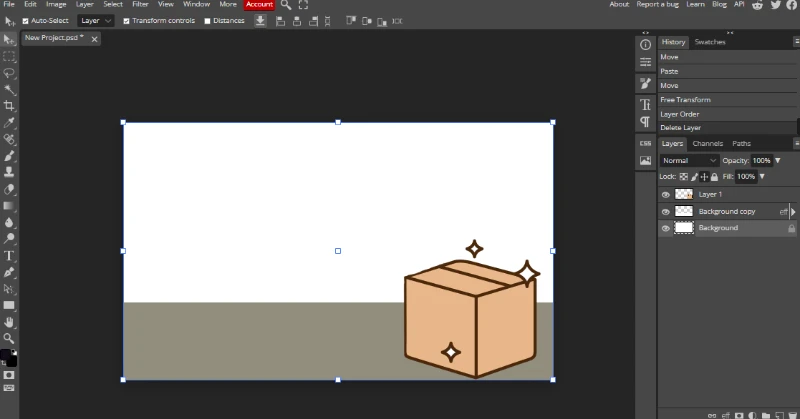Select the Dodge tool

pyautogui.click(x=9, y=238)
